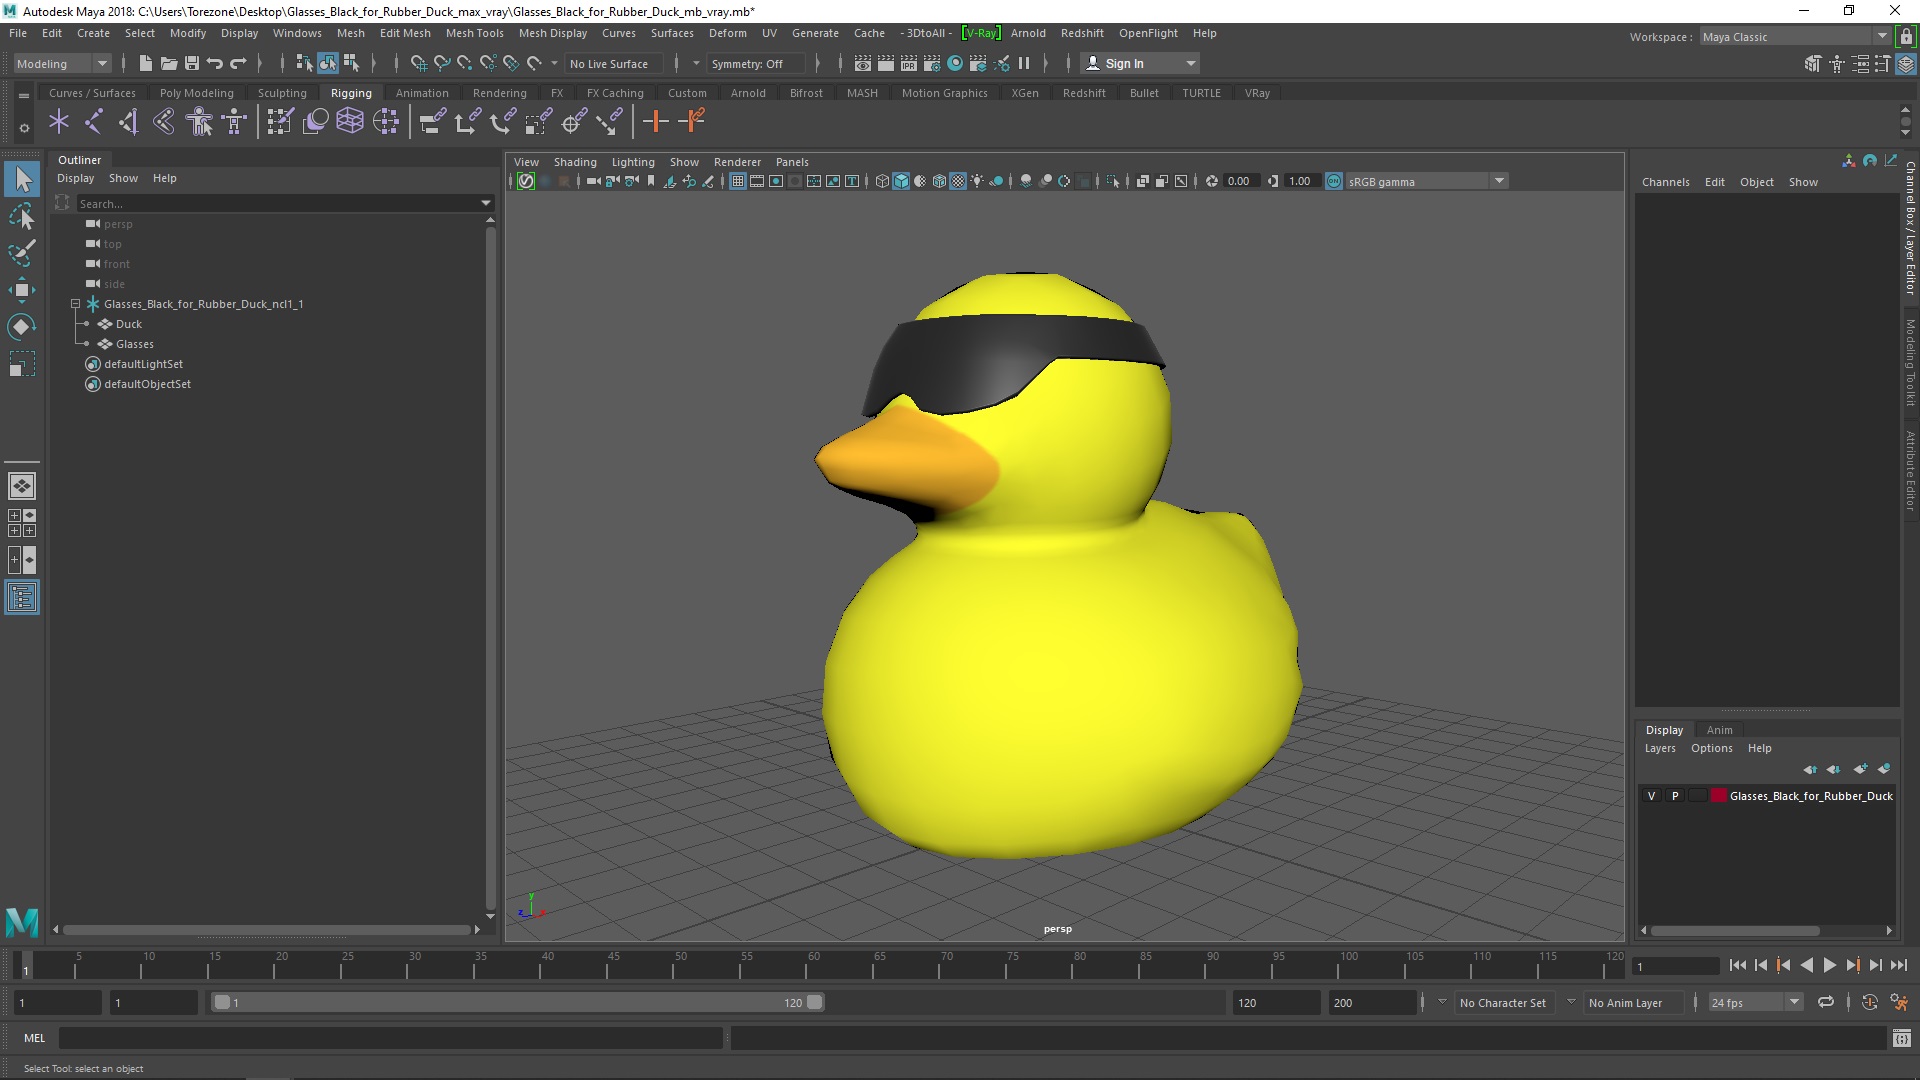Viewport: 1920px width, 1080px height.
Task: Toggle layer playback P for Glasses_Black_for_Rubber_Duck
Action: pos(1675,796)
